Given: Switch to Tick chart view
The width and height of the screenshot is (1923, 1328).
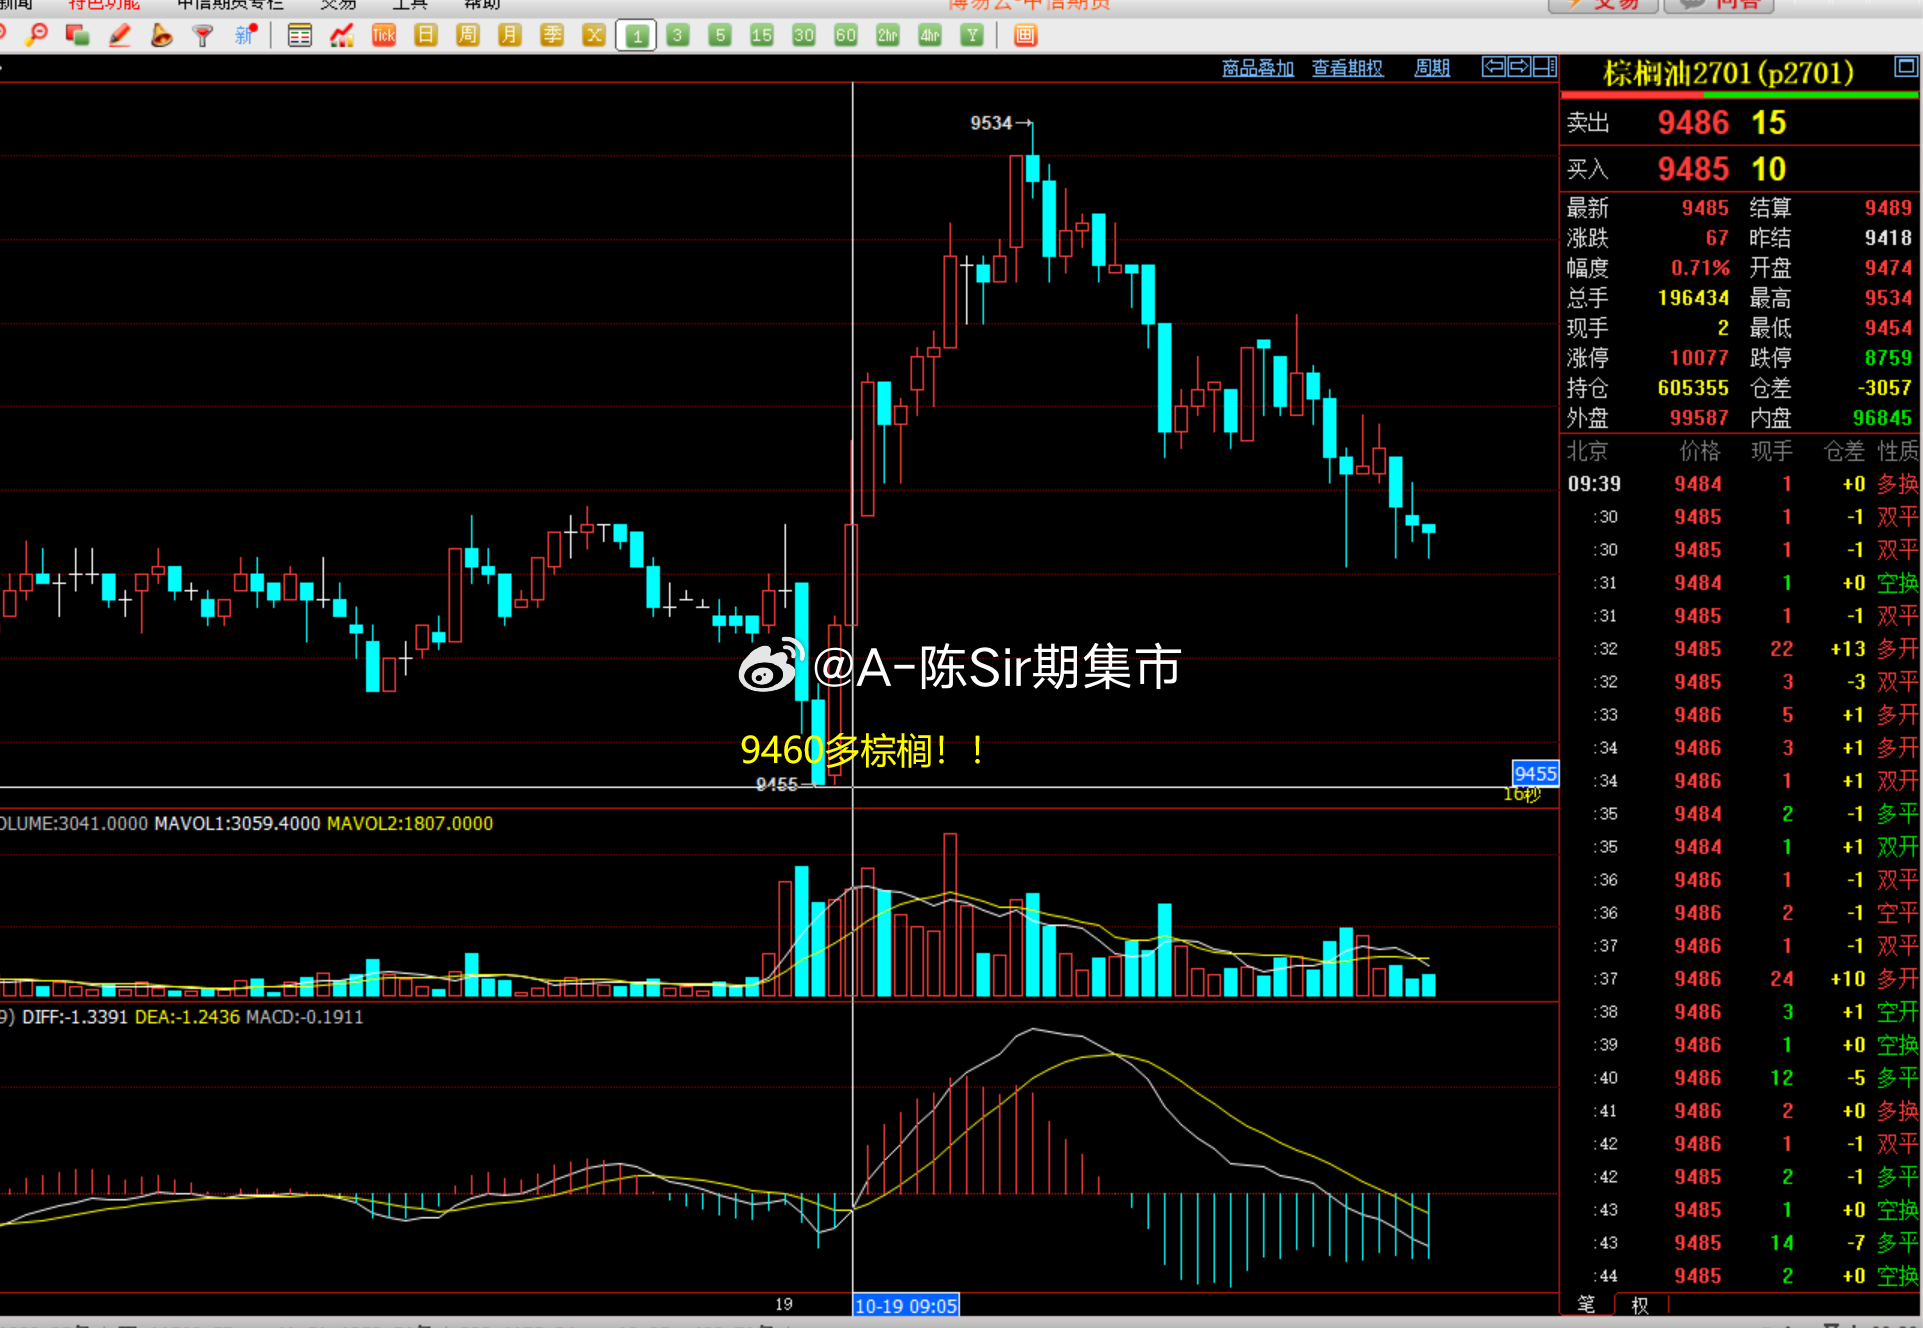Looking at the screenshot, I should coord(384,36).
